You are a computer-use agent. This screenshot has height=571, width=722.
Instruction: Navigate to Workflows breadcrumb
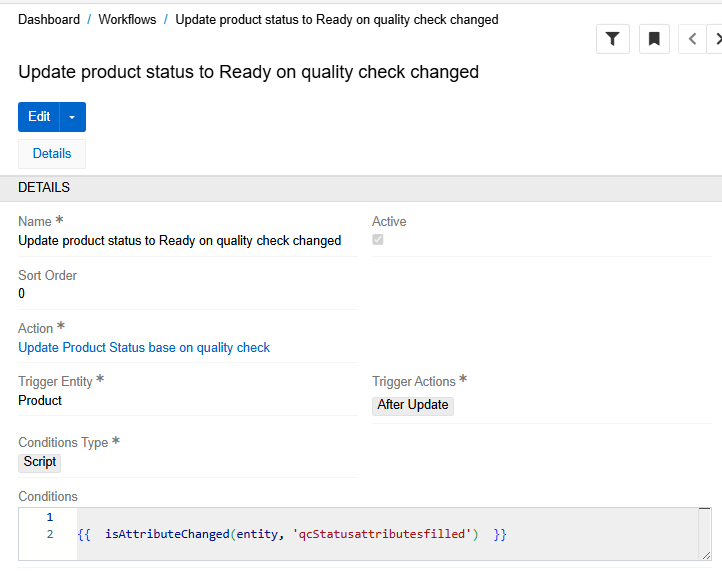(127, 19)
